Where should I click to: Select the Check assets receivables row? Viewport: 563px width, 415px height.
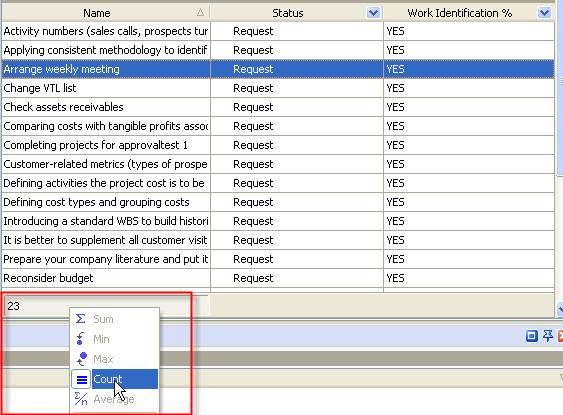[278, 107]
